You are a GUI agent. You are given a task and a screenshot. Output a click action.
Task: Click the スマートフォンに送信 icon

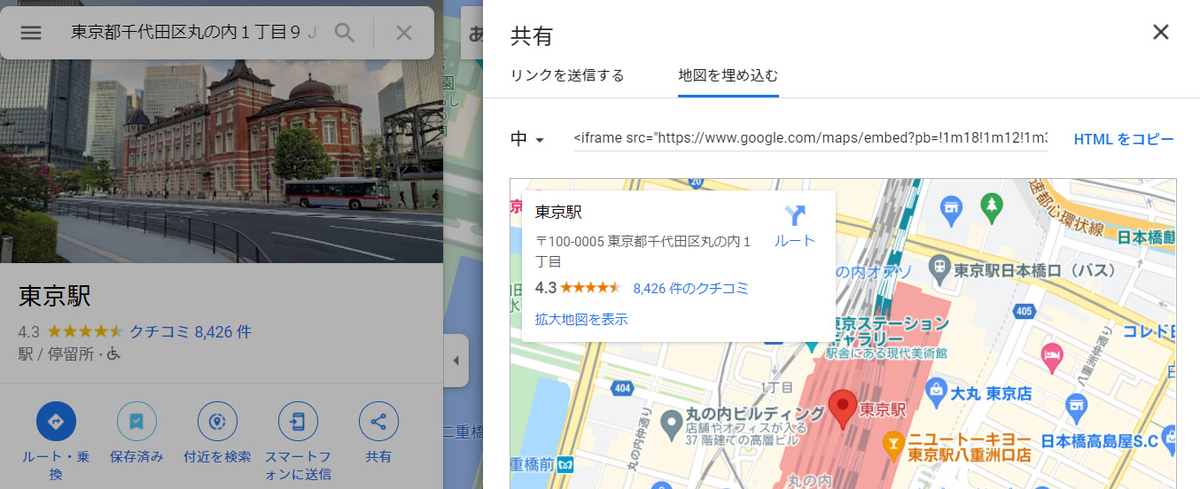(297, 422)
